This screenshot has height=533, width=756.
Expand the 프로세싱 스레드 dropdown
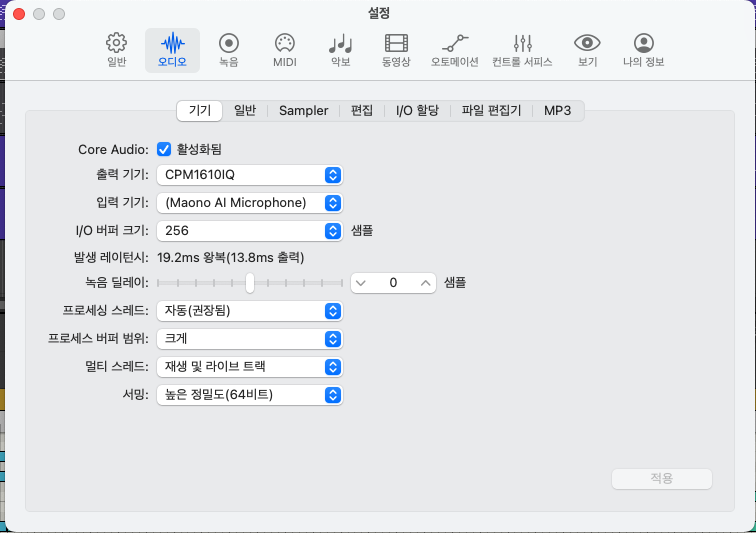(x=250, y=311)
